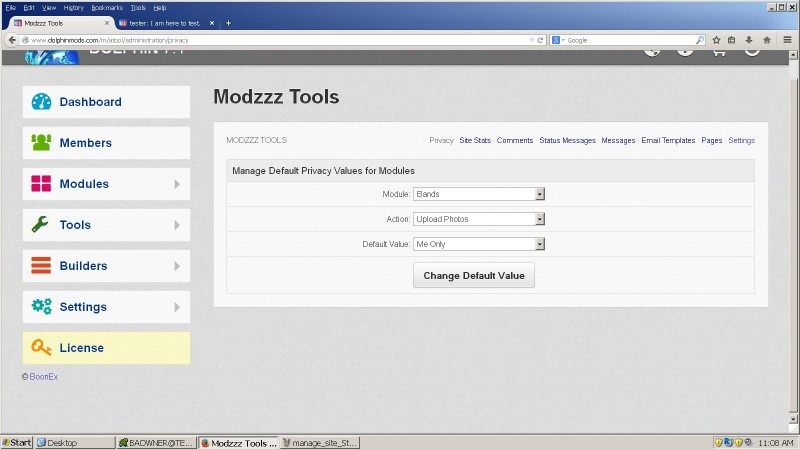Go back with the browser back arrow
This screenshot has height=450, width=800.
pyautogui.click(x=12, y=40)
